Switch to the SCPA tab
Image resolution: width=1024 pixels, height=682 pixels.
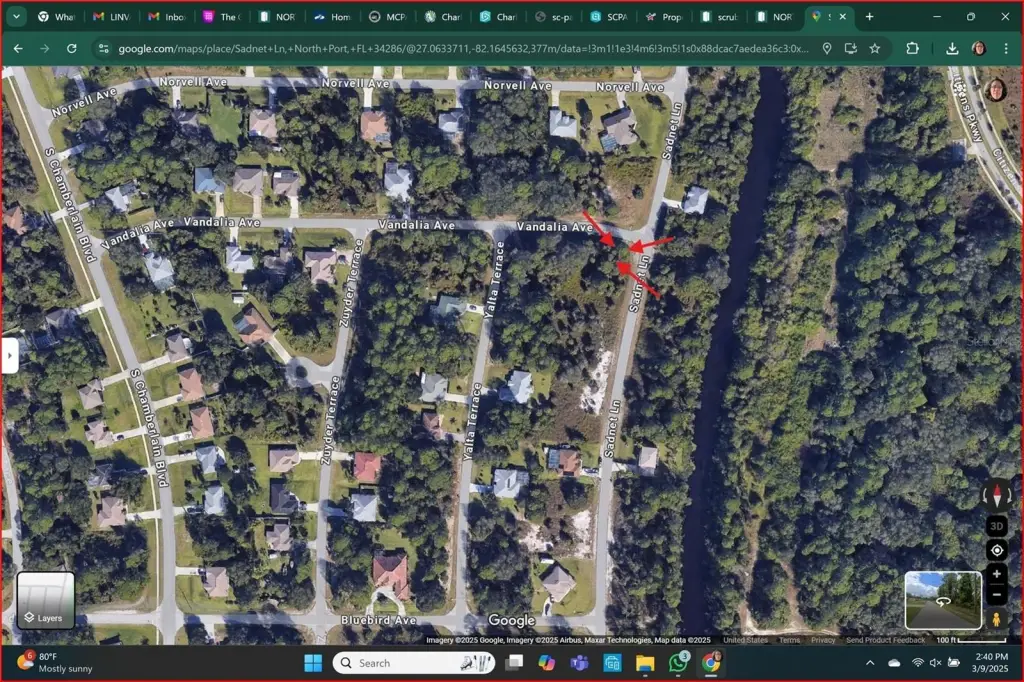pos(608,17)
